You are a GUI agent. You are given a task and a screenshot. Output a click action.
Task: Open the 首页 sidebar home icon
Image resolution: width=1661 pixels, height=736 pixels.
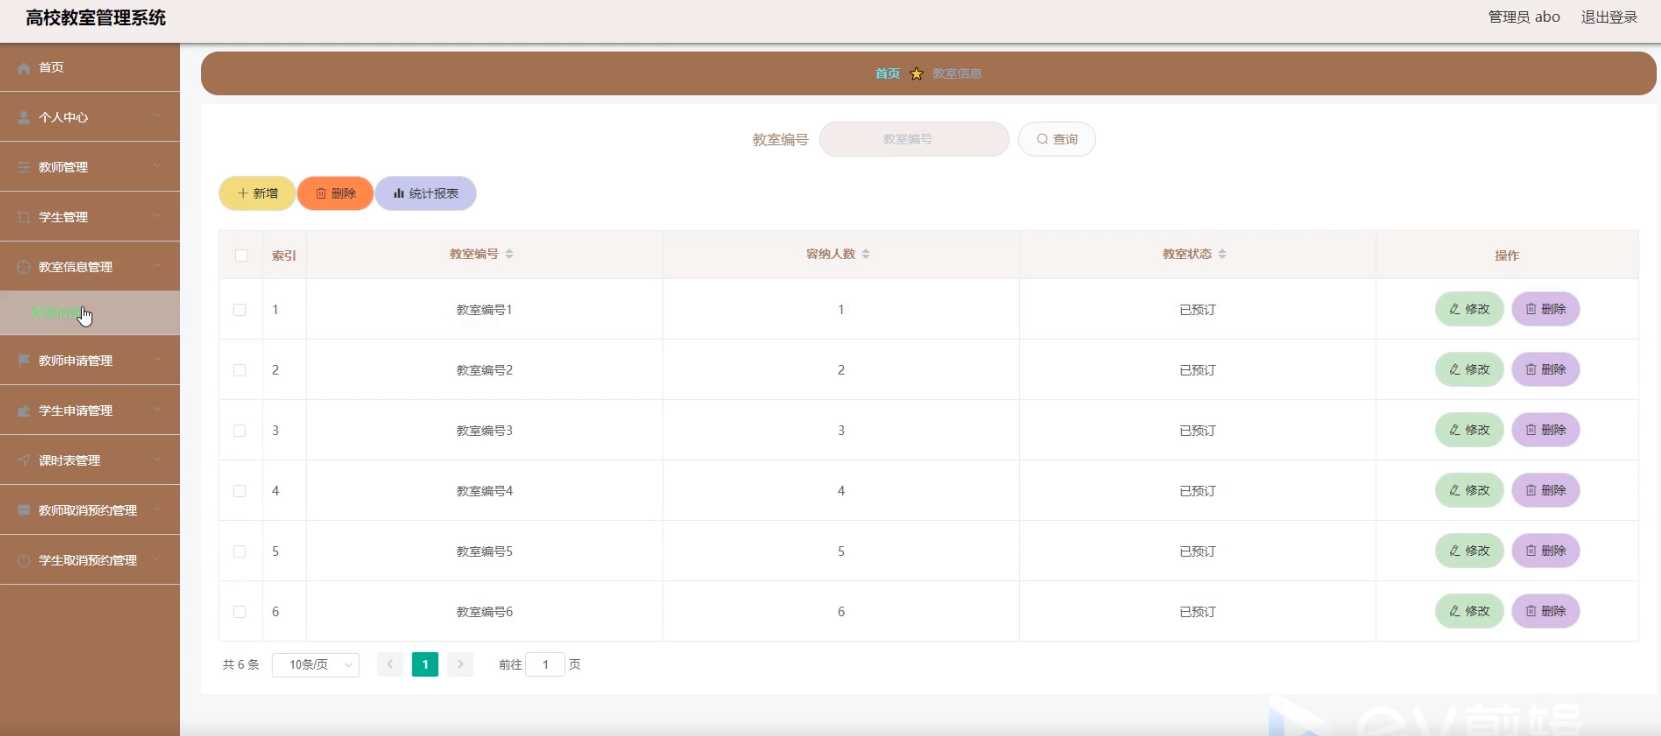(x=24, y=68)
